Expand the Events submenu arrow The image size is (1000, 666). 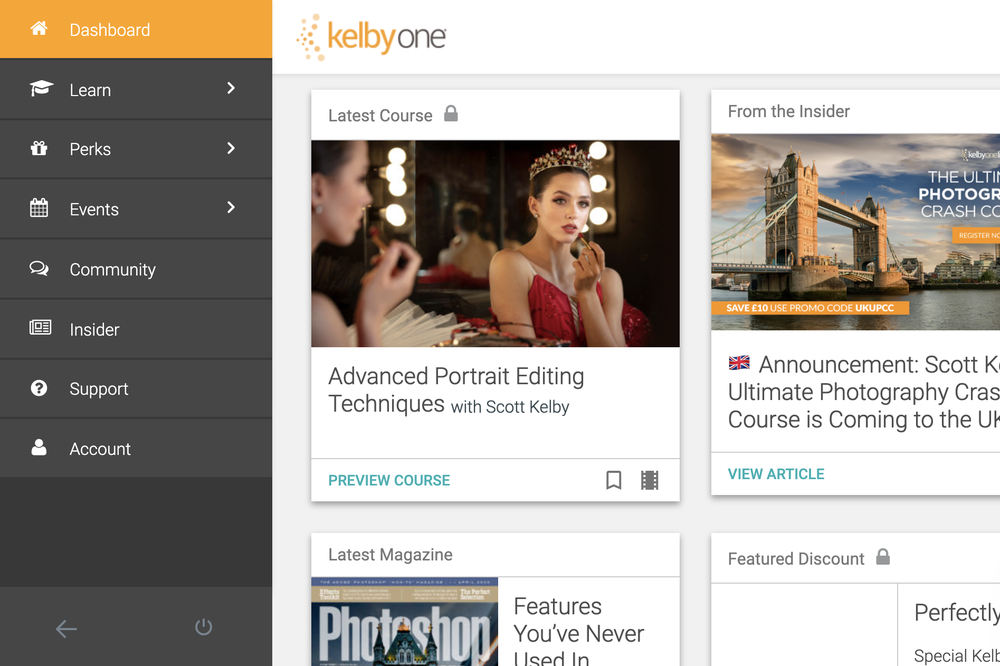pos(231,208)
